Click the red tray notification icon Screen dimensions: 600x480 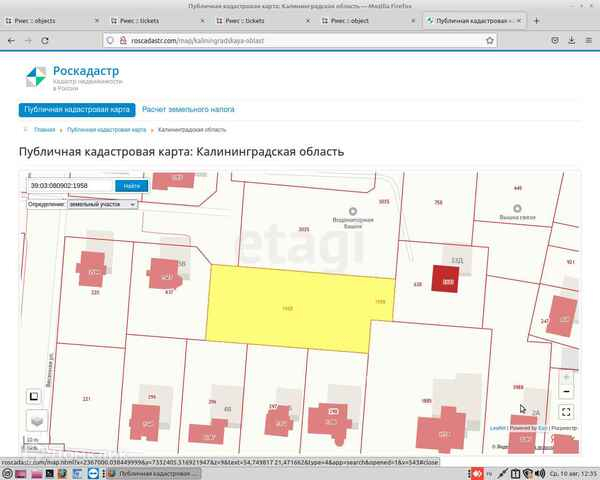[477, 474]
